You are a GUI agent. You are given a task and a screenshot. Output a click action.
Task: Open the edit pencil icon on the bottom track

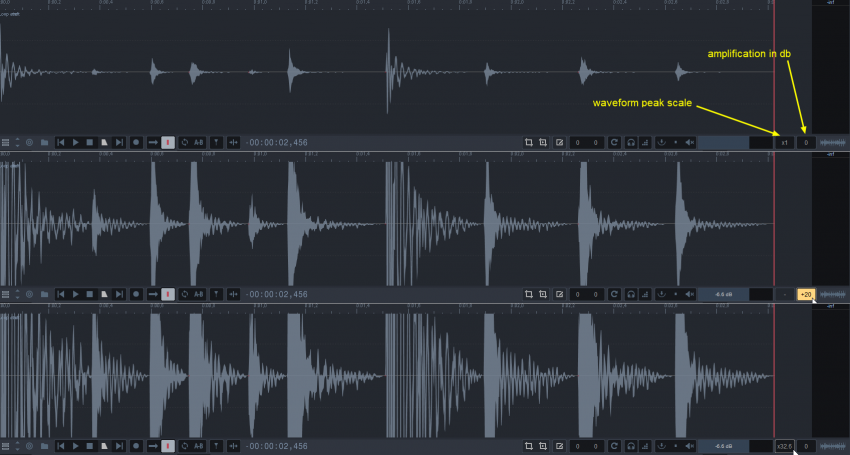[559, 446]
